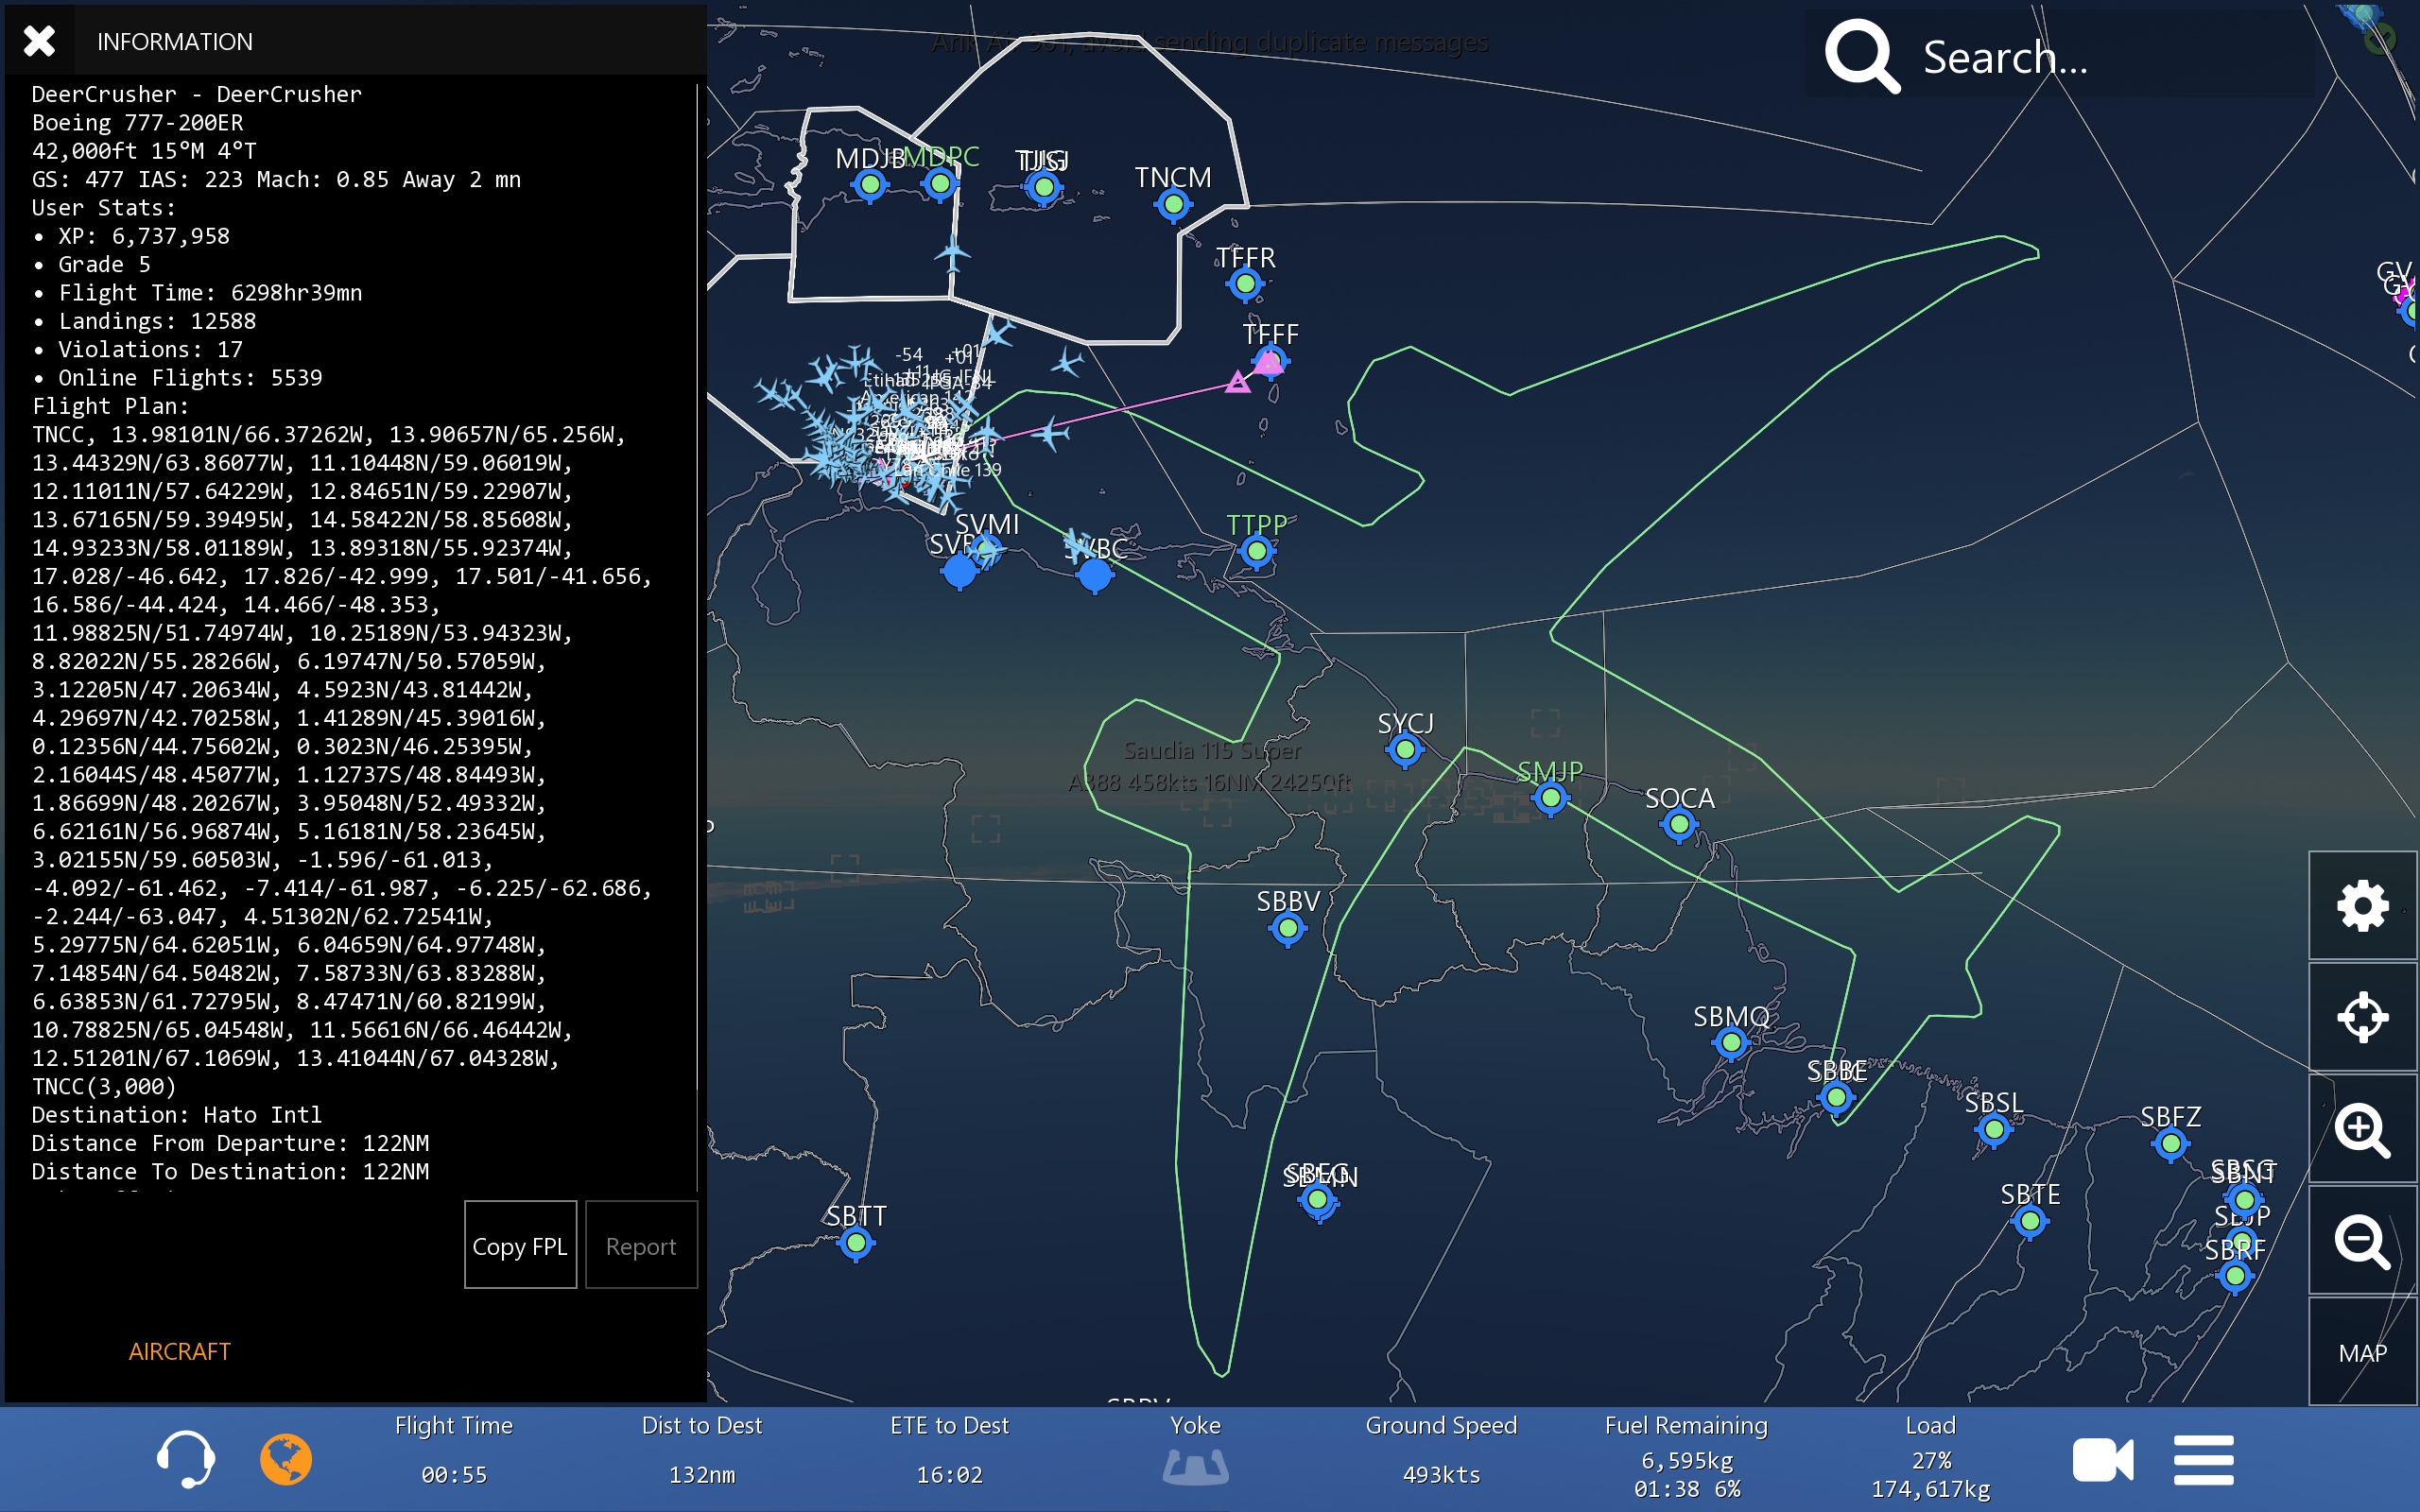
Task: Click the information panel scrollbar
Action: pos(697,600)
